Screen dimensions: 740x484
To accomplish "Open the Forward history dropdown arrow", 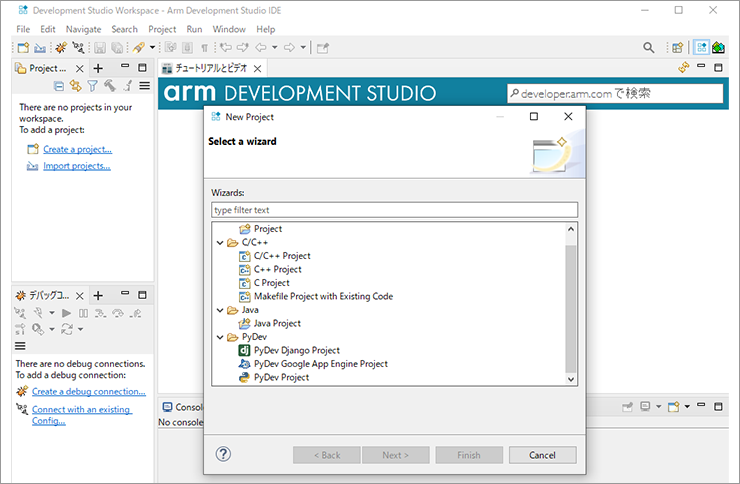I will (303, 48).
